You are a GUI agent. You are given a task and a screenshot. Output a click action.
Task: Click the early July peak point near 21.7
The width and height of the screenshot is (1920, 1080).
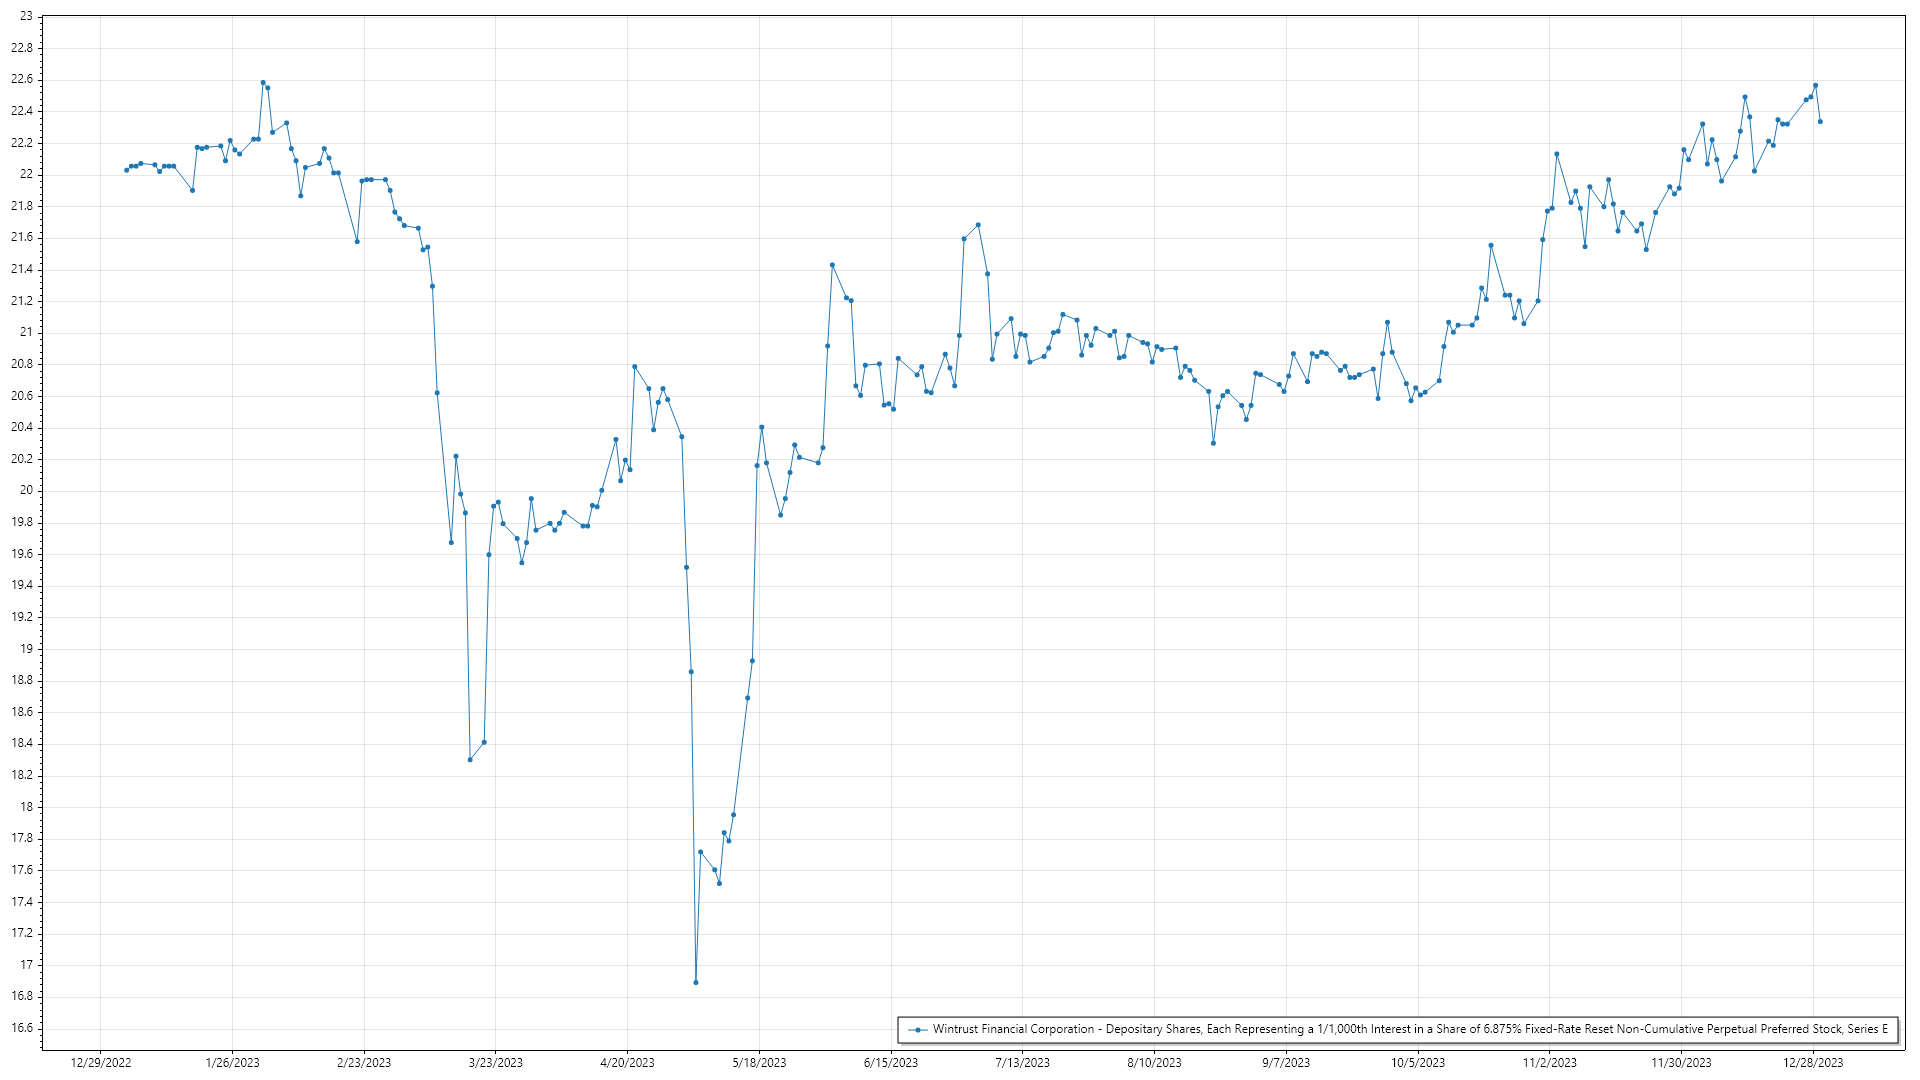click(978, 225)
